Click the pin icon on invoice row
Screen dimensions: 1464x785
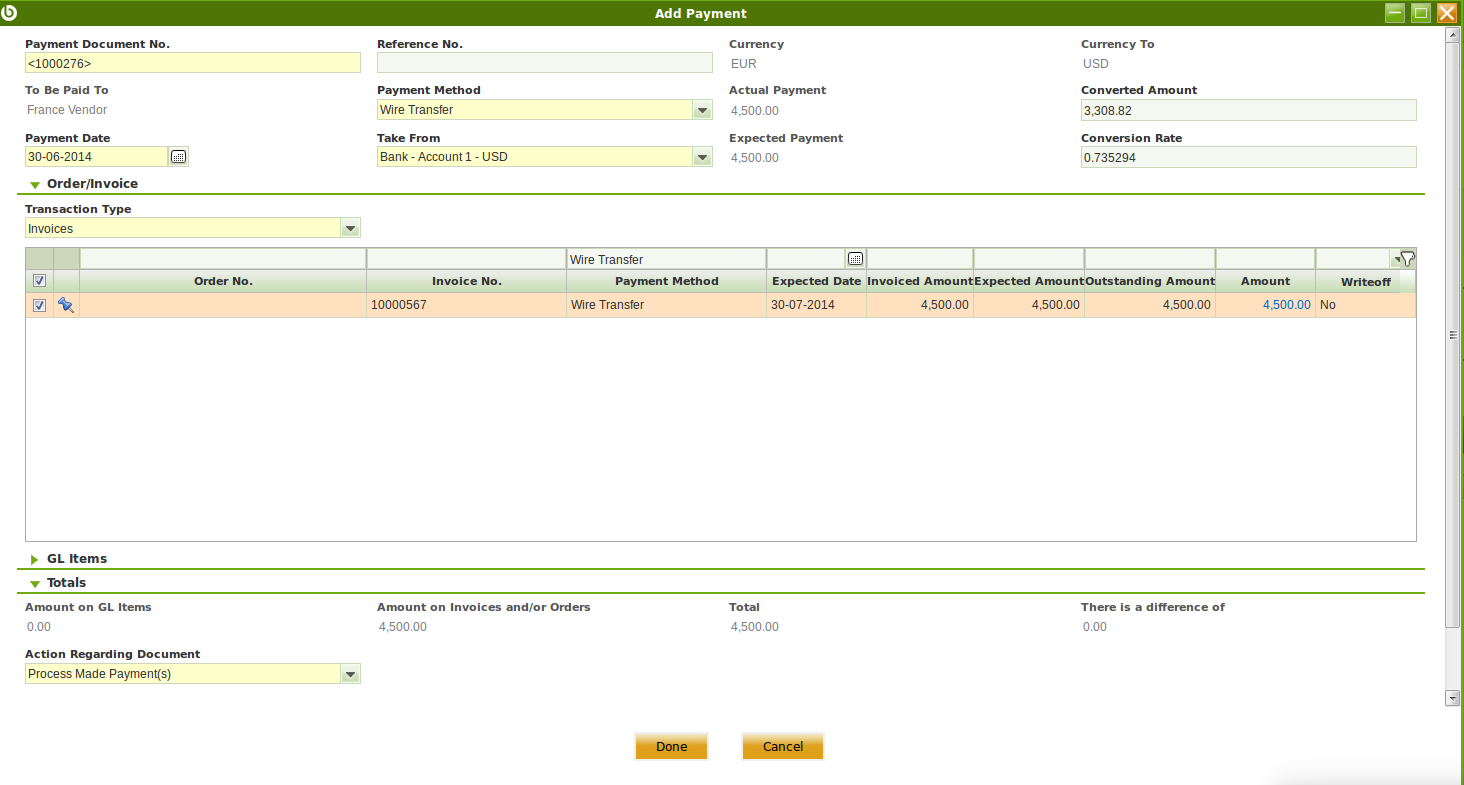[x=66, y=305]
